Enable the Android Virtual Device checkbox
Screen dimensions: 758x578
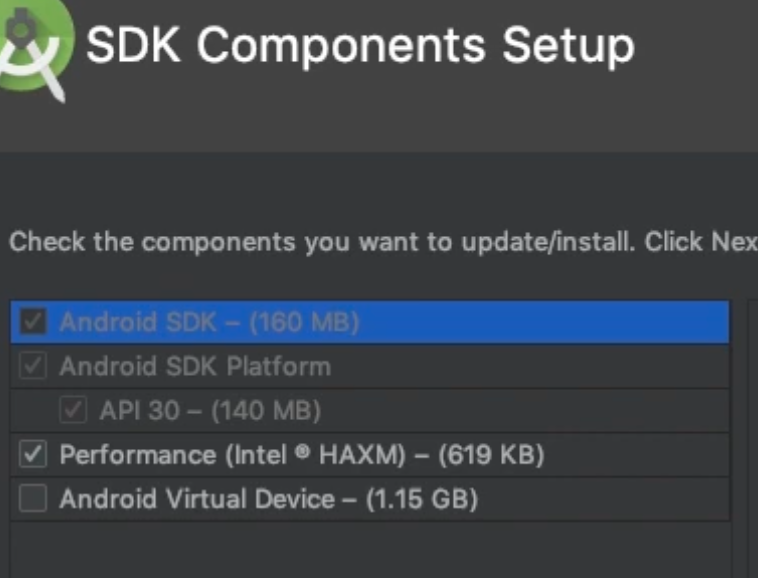34,498
